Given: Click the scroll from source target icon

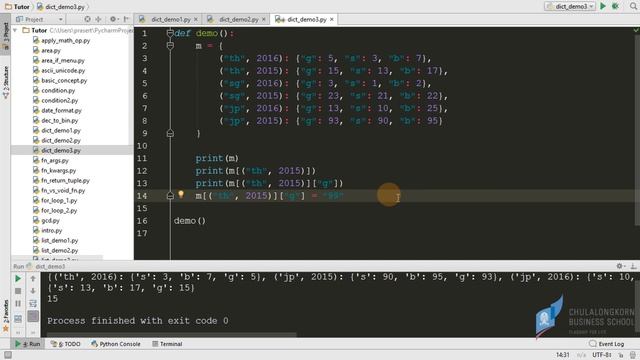Looking at the screenshot, I should pos(87,19).
